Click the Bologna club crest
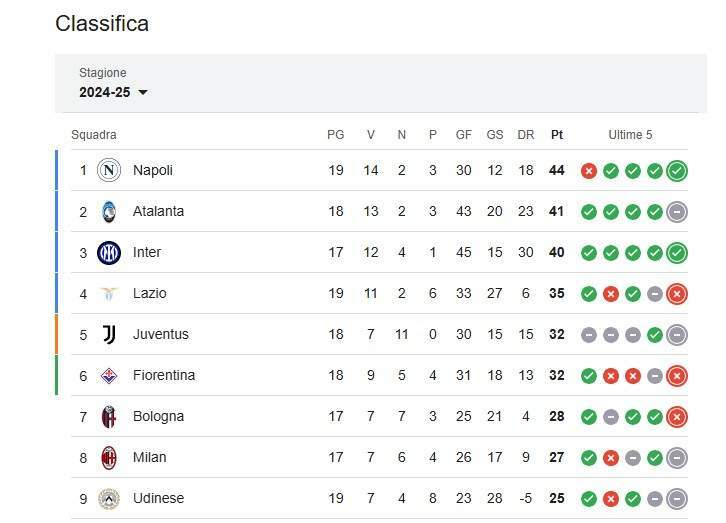The width and height of the screenshot is (726, 523). click(109, 417)
